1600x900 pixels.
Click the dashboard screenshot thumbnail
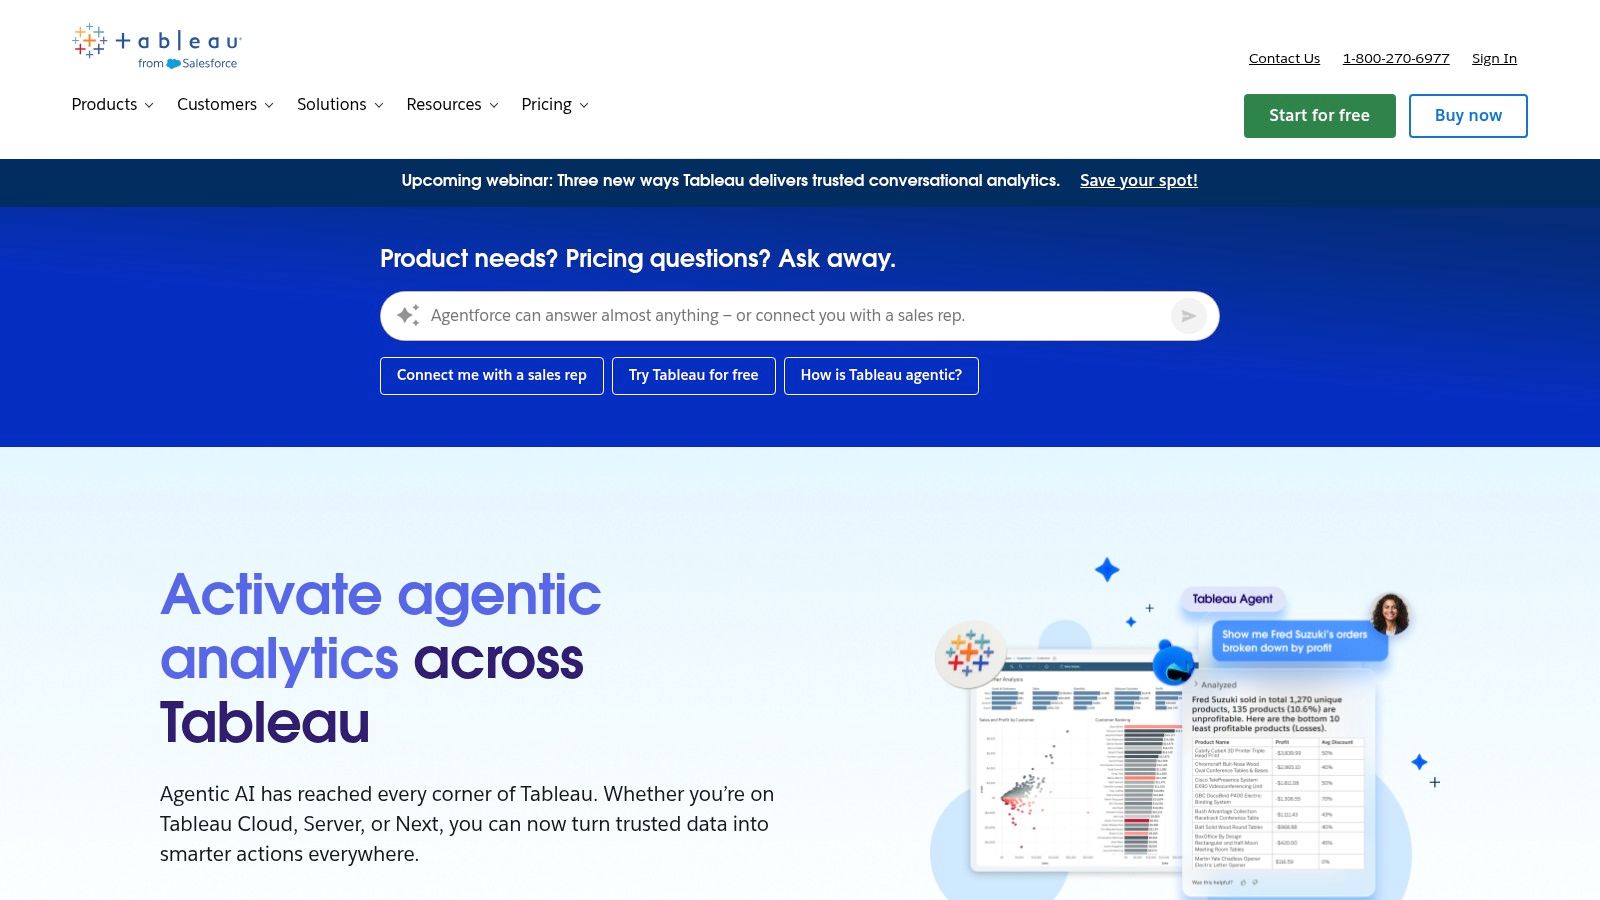pos(1078,760)
